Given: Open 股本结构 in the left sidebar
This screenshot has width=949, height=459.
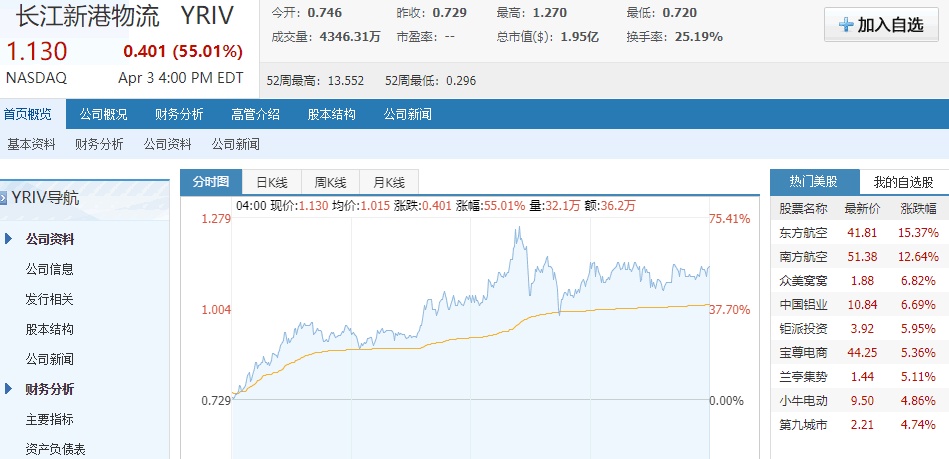Looking at the screenshot, I should [50, 329].
